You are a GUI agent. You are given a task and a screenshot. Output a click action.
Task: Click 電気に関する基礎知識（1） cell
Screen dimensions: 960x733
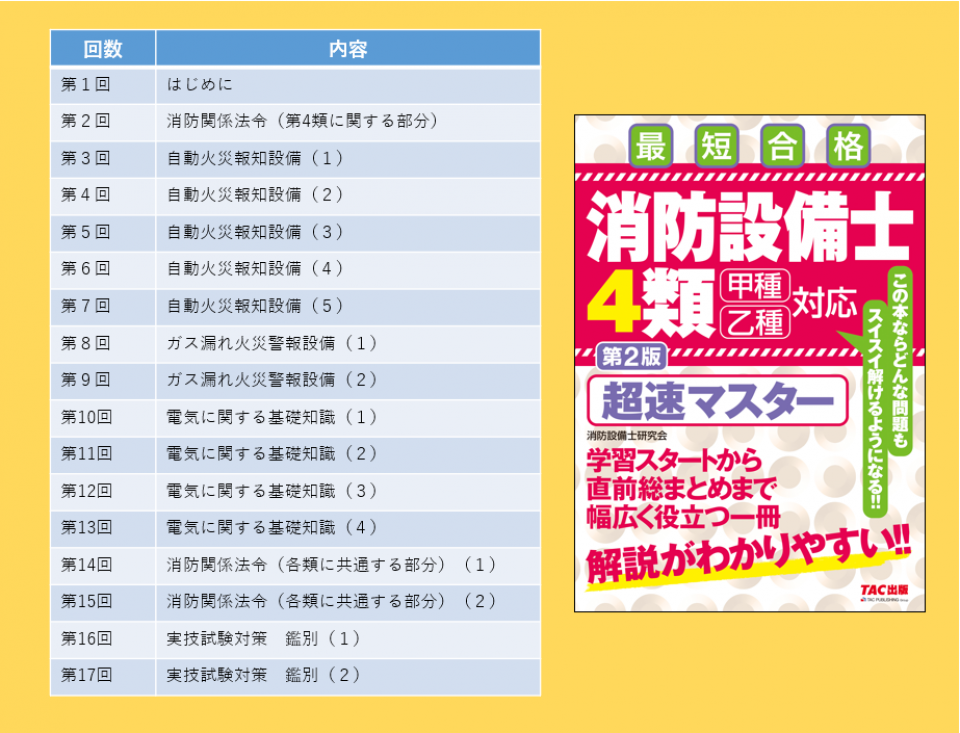click(273, 417)
